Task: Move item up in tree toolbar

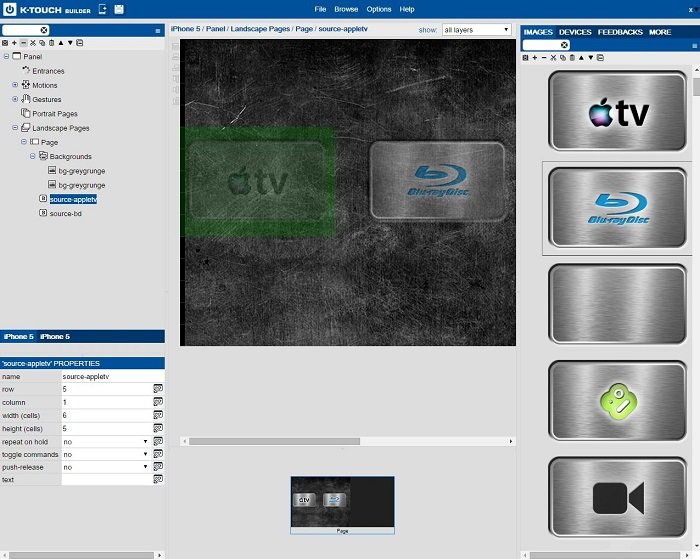Action: [x=61, y=43]
